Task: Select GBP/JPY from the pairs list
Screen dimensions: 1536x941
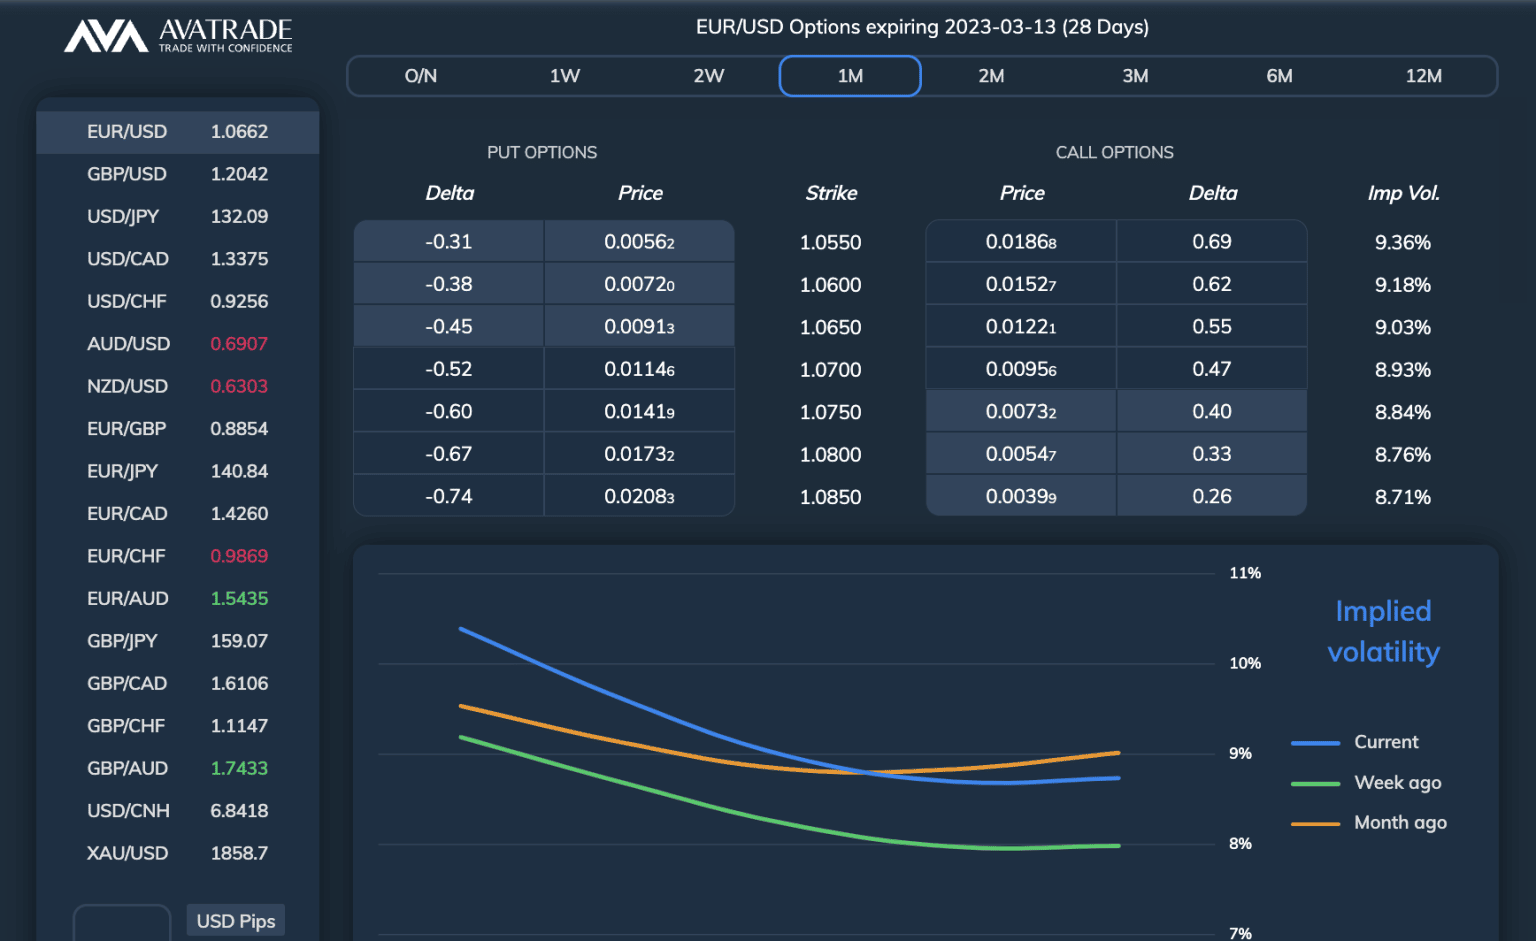Action: tap(178, 641)
